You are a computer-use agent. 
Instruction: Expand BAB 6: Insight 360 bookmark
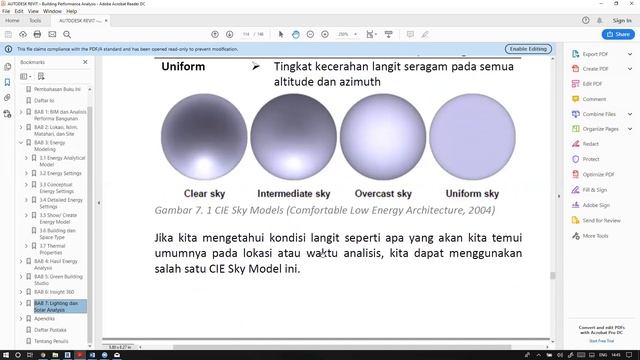click(21, 292)
